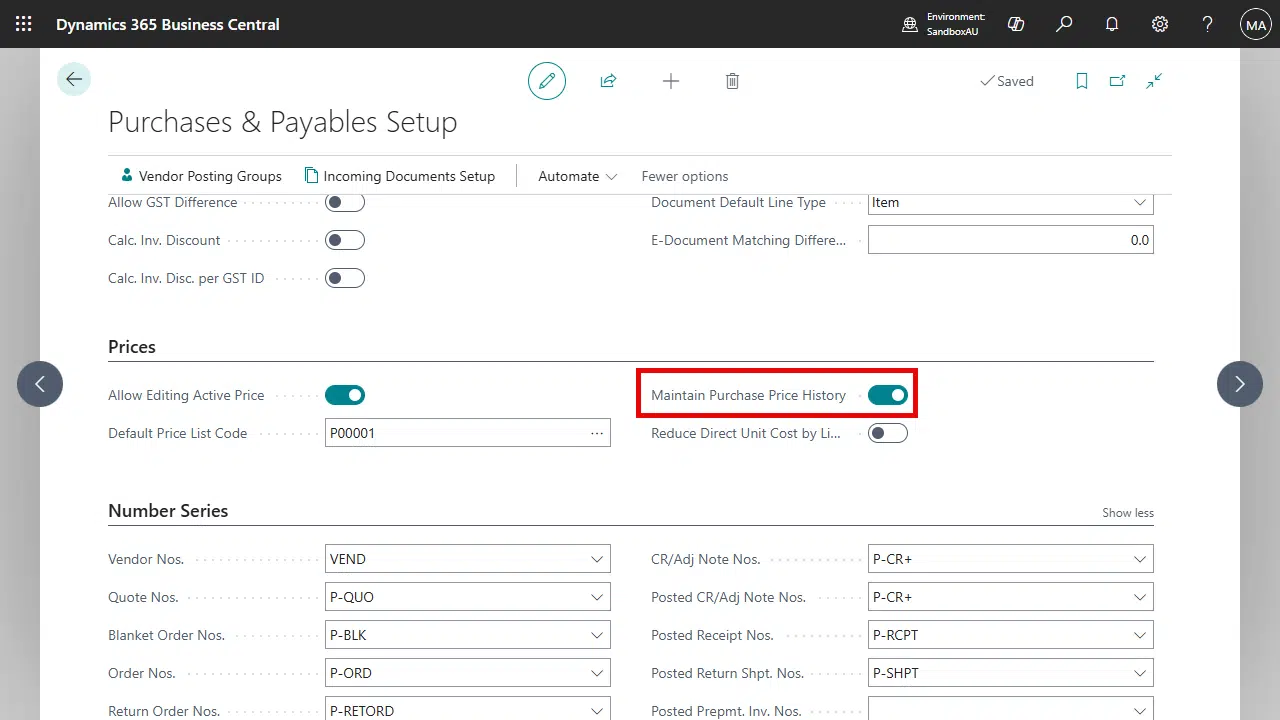Disable Allow Editing Active Price toggle

coord(345,395)
